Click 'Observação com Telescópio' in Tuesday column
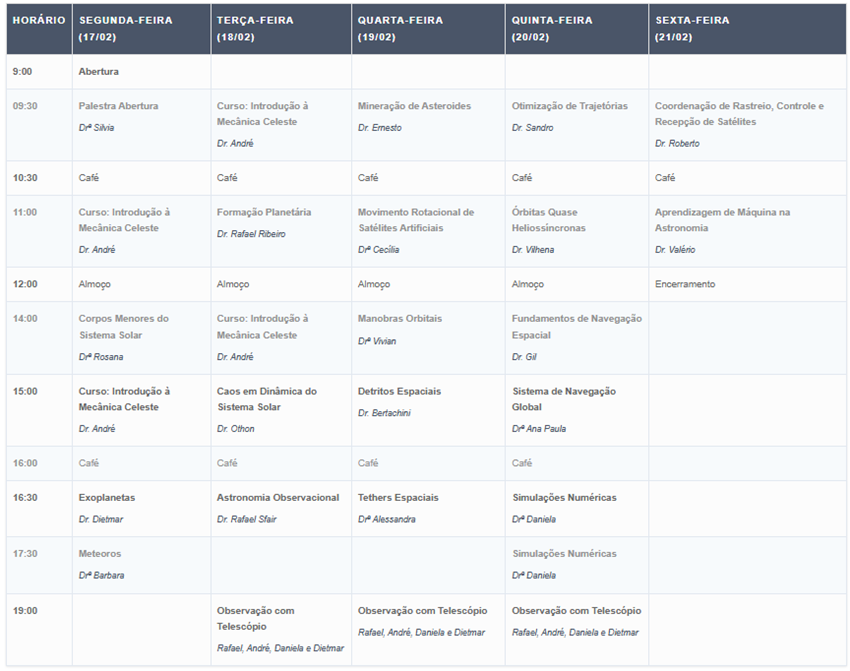 [255, 618]
